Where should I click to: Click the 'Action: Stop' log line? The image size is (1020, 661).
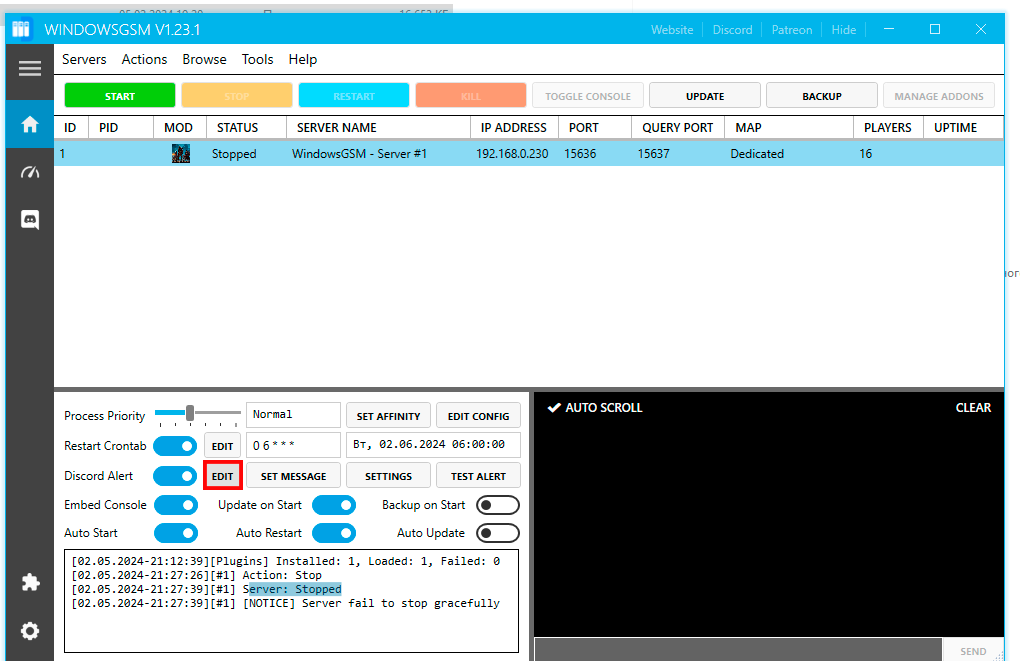point(196,575)
